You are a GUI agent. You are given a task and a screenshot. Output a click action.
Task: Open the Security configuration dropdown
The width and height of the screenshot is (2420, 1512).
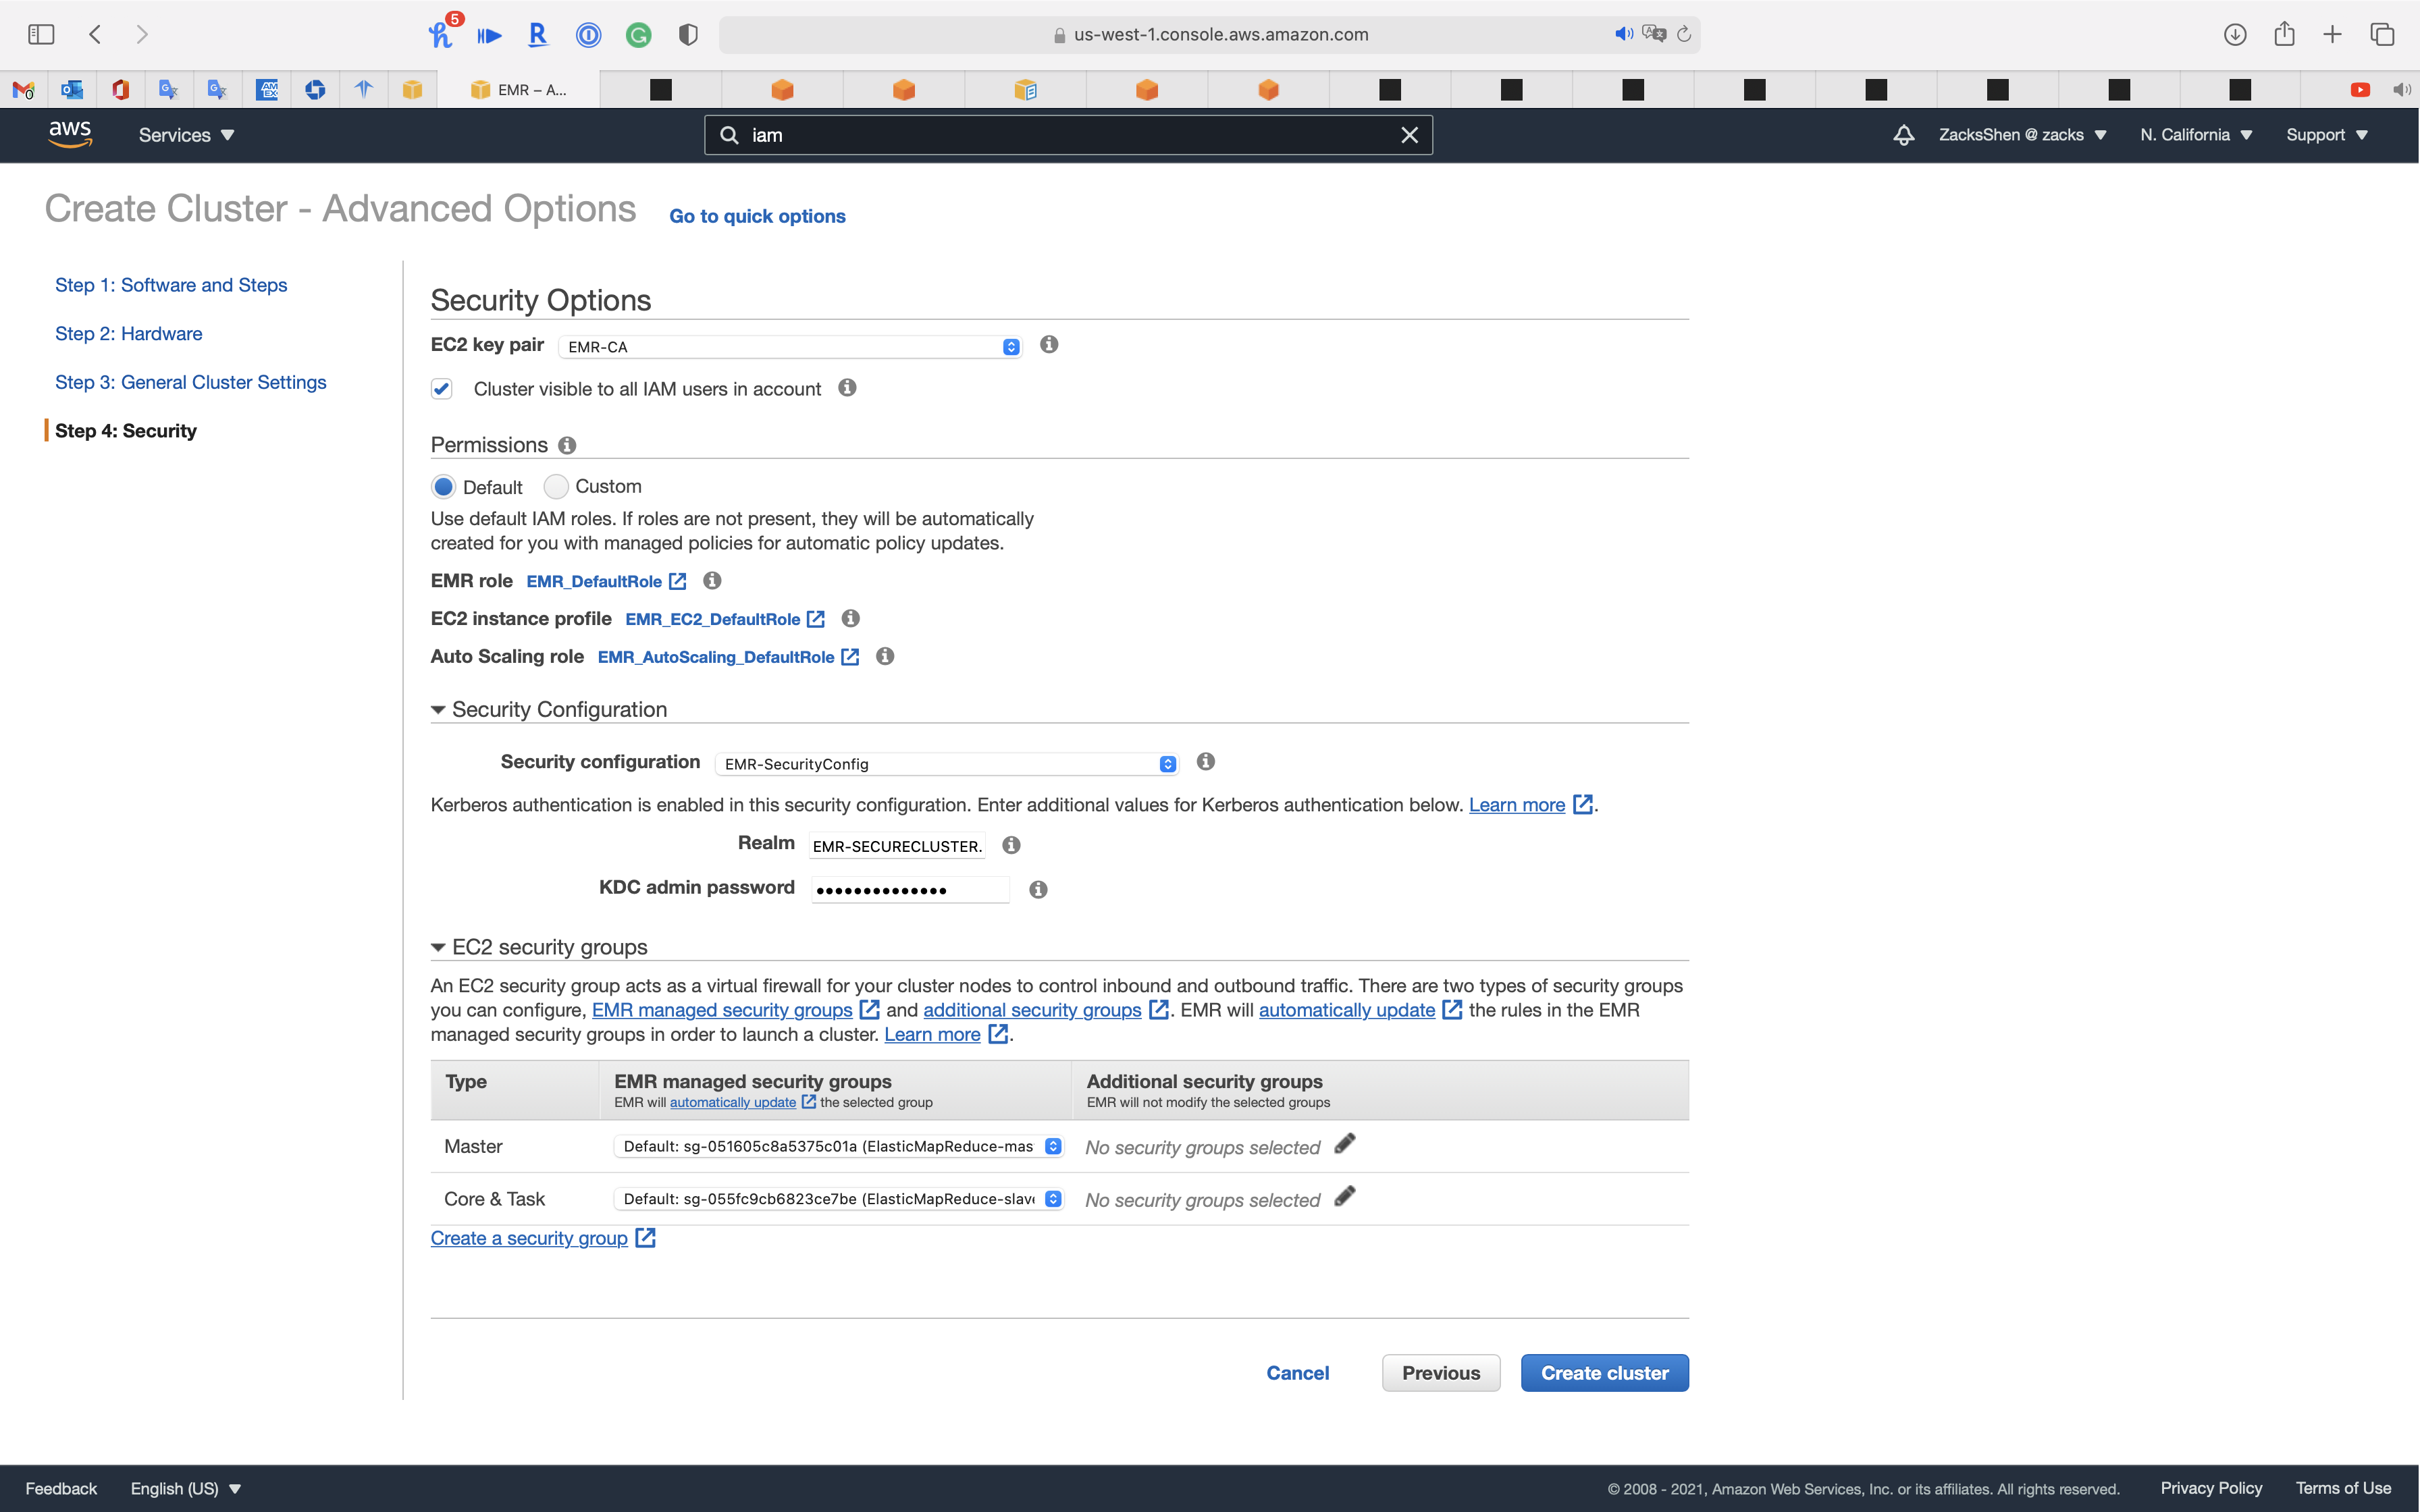(x=946, y=764)
